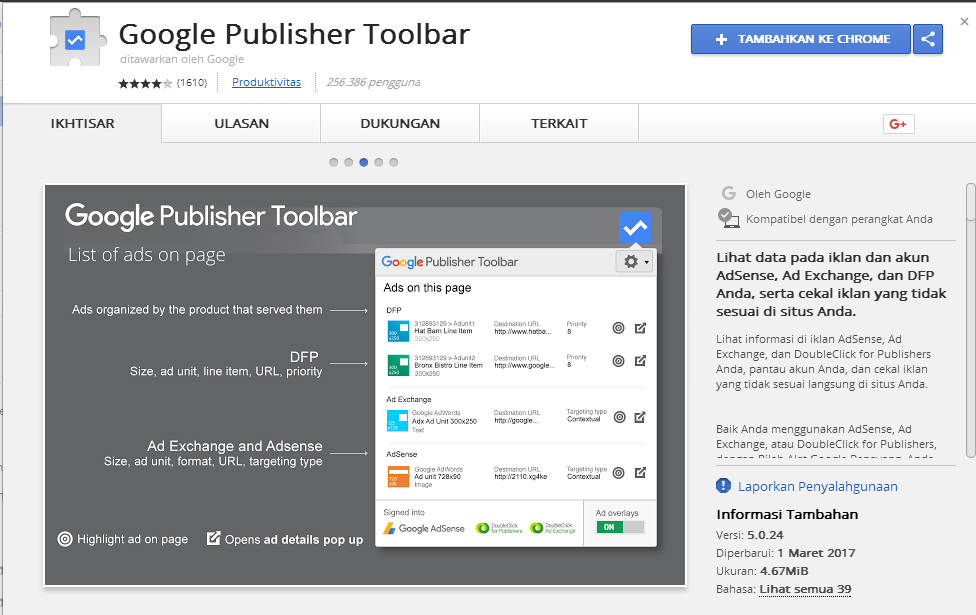This screenshot has height=615, width=976.
Task: Select the third carousel dot
Action: [x=364, y=162]
